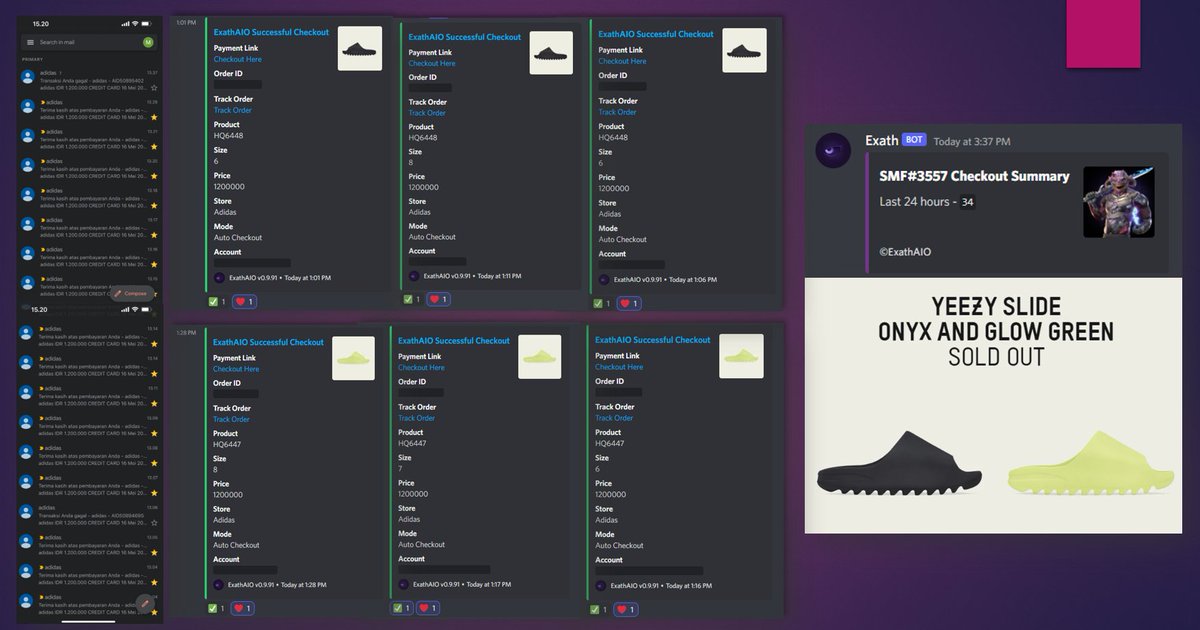
Task: Click Checkout Here in the 1:16 PM card
Action: point(619,366)
